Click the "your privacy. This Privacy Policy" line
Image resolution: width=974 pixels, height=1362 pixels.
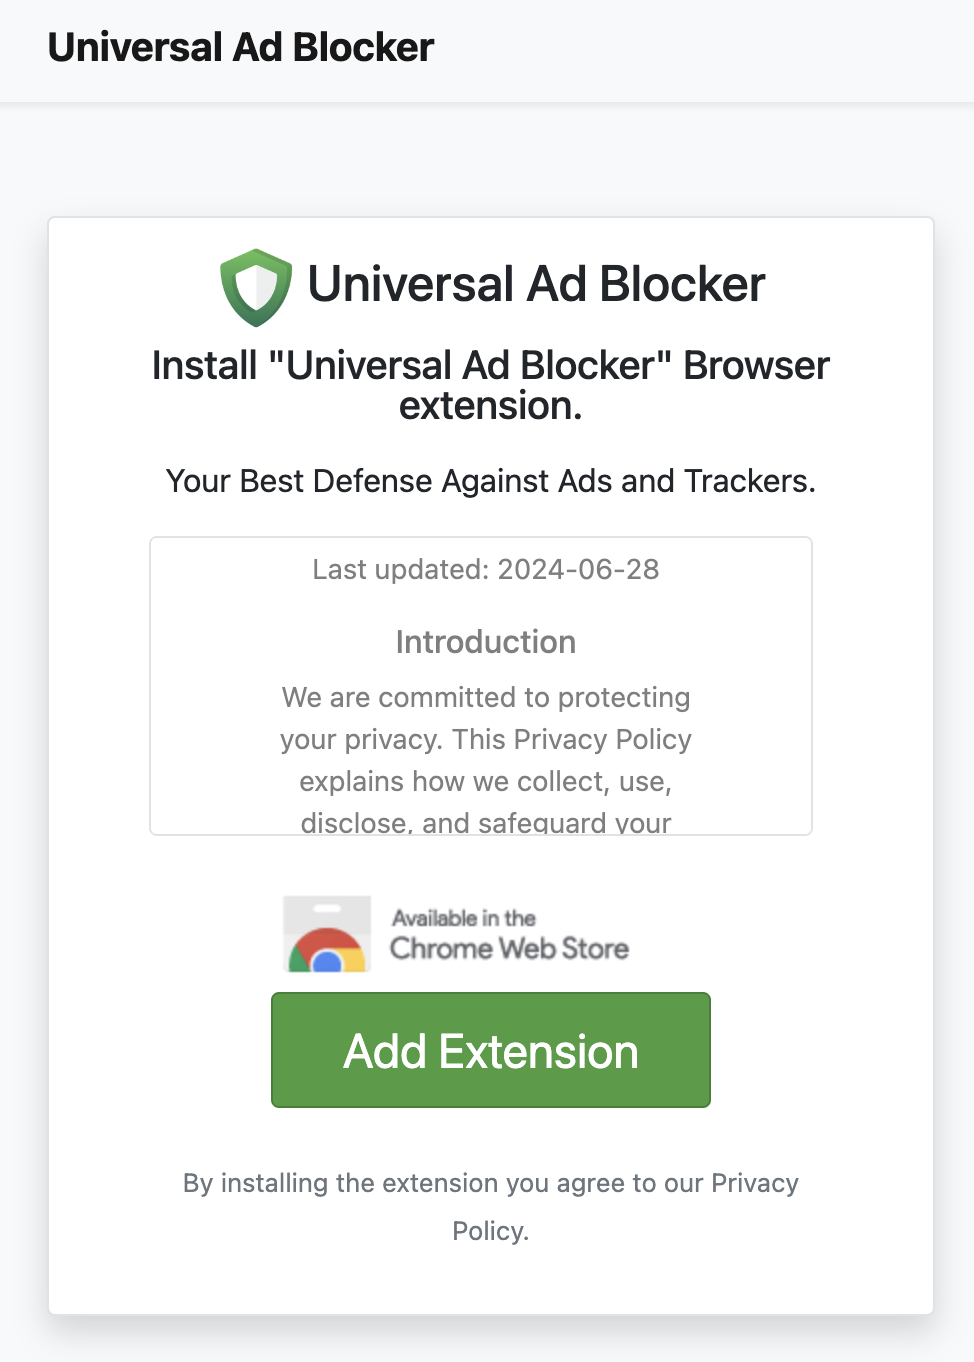tap(486, 740)
